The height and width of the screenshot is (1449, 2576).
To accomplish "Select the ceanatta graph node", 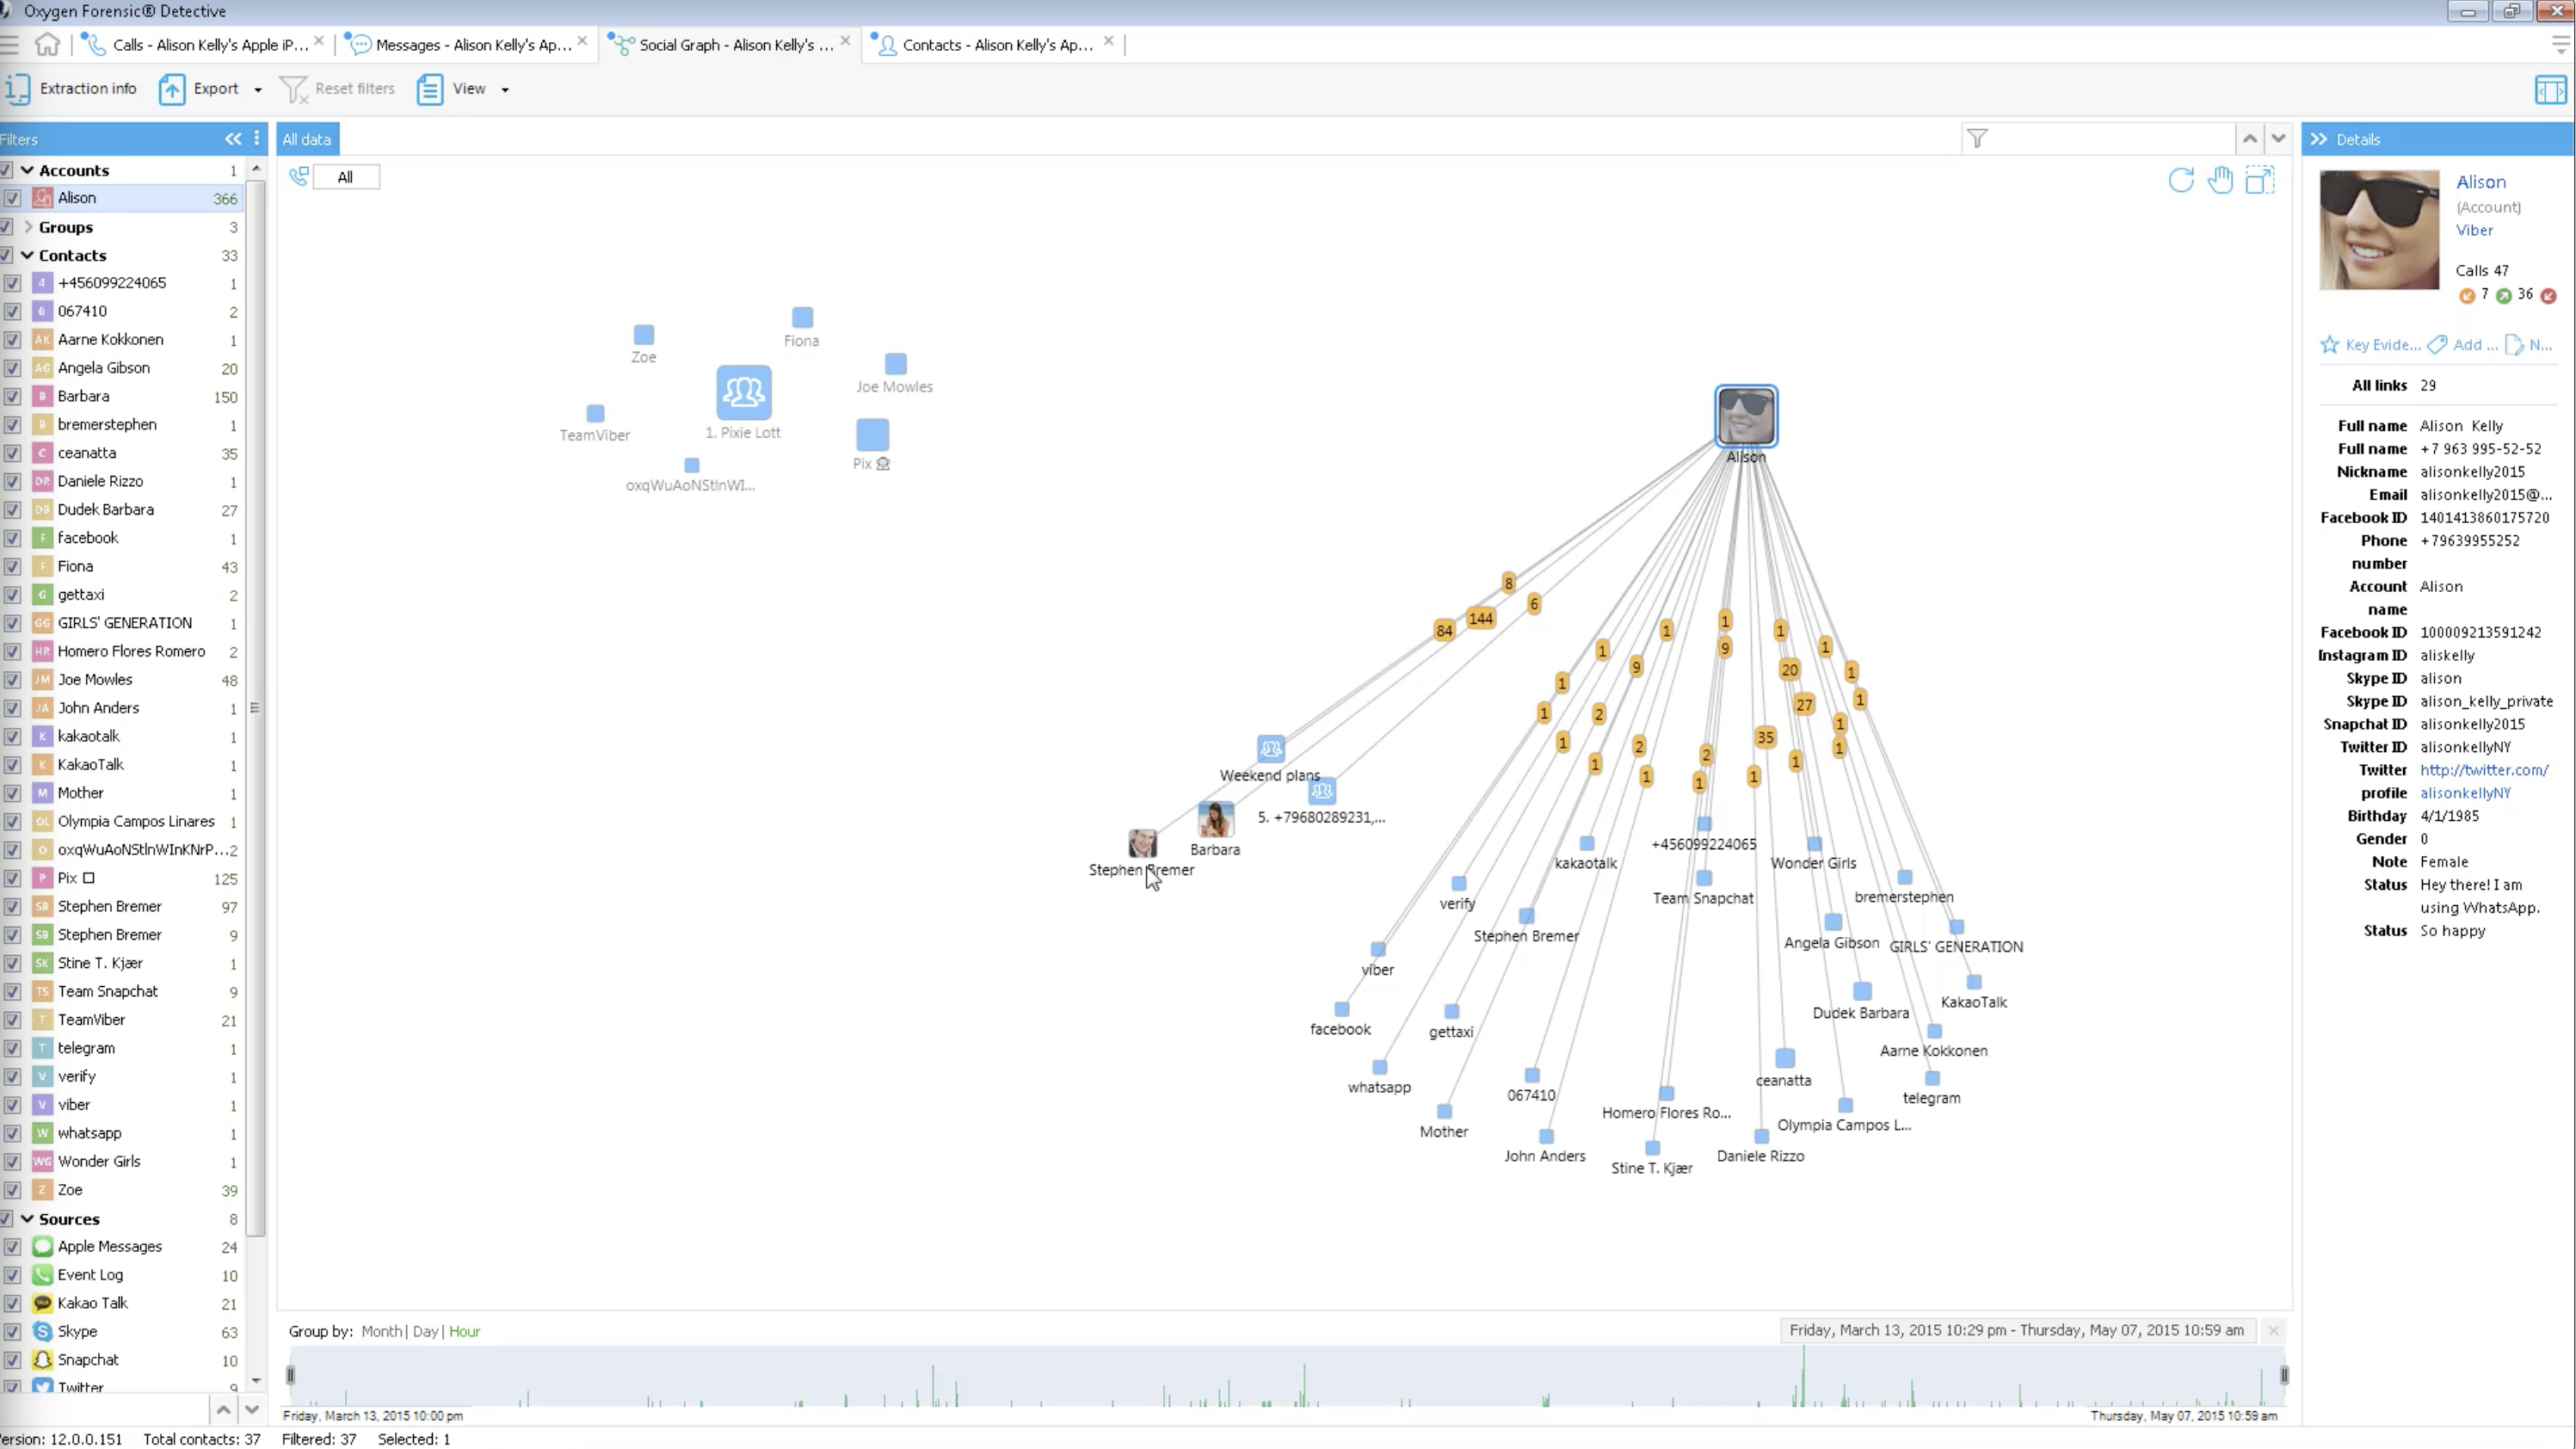I will click(1785, 1058).
